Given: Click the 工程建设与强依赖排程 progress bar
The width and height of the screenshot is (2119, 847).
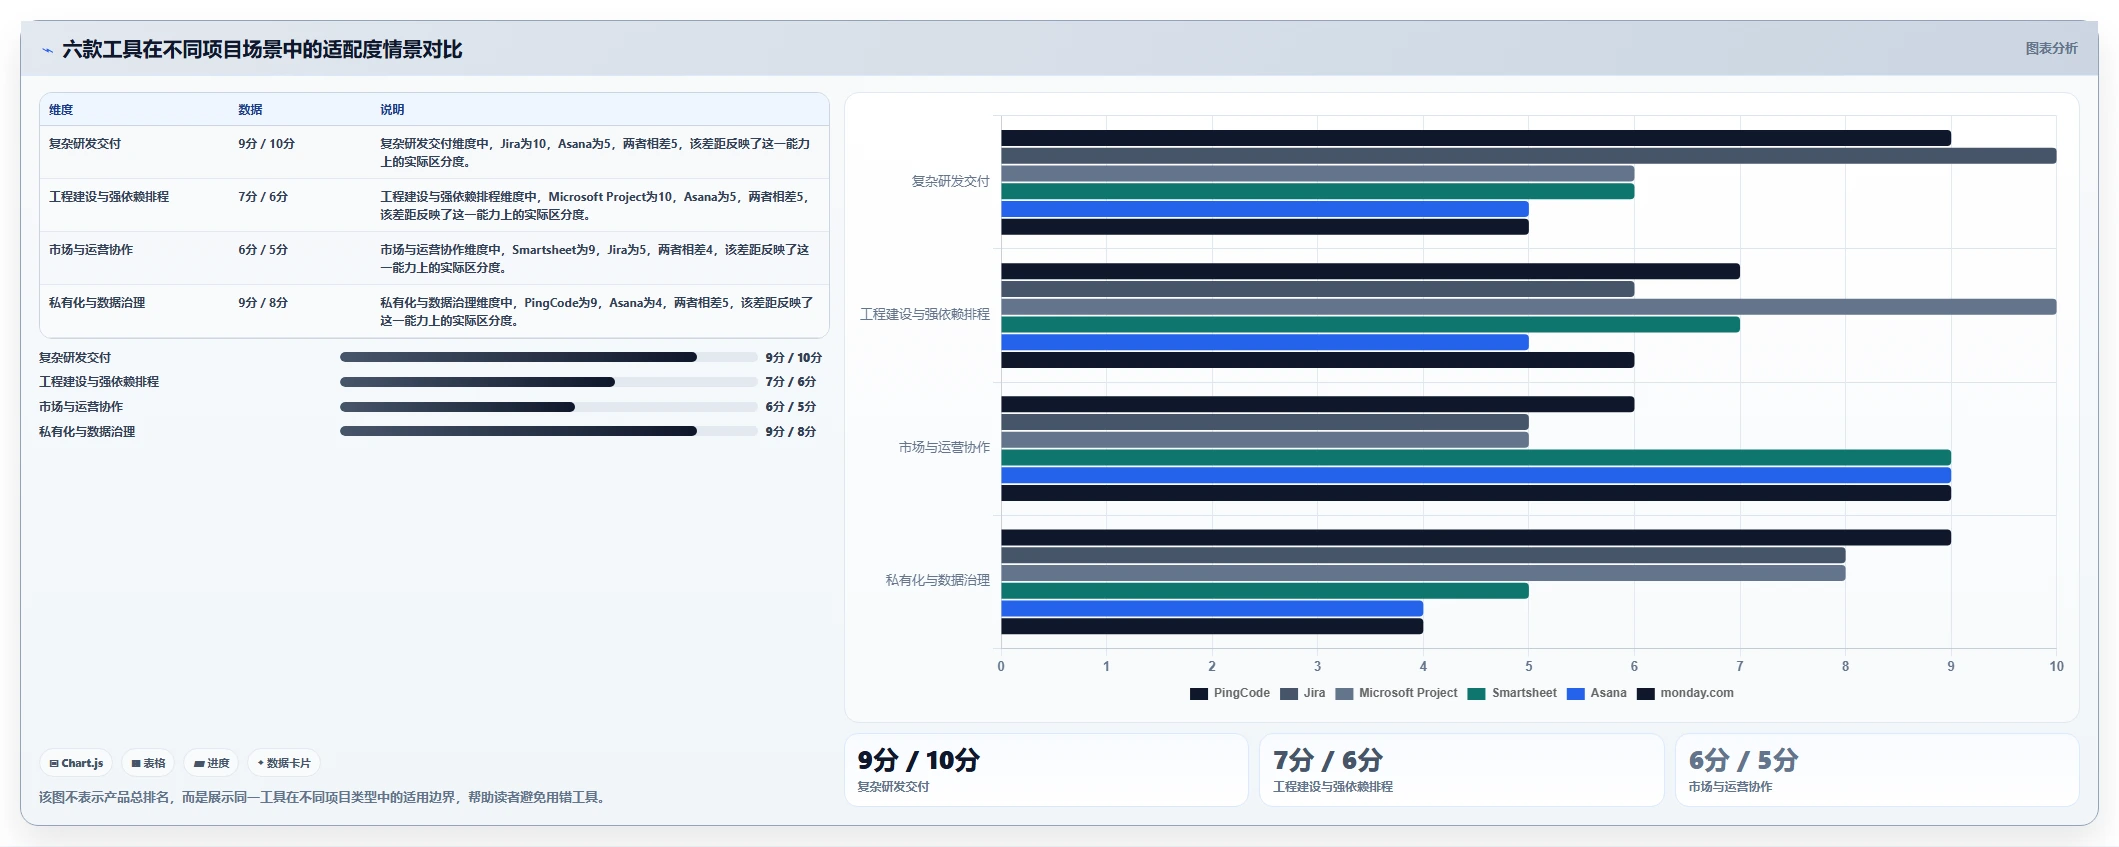Looking at the screenshot, I should click(548, 382).
